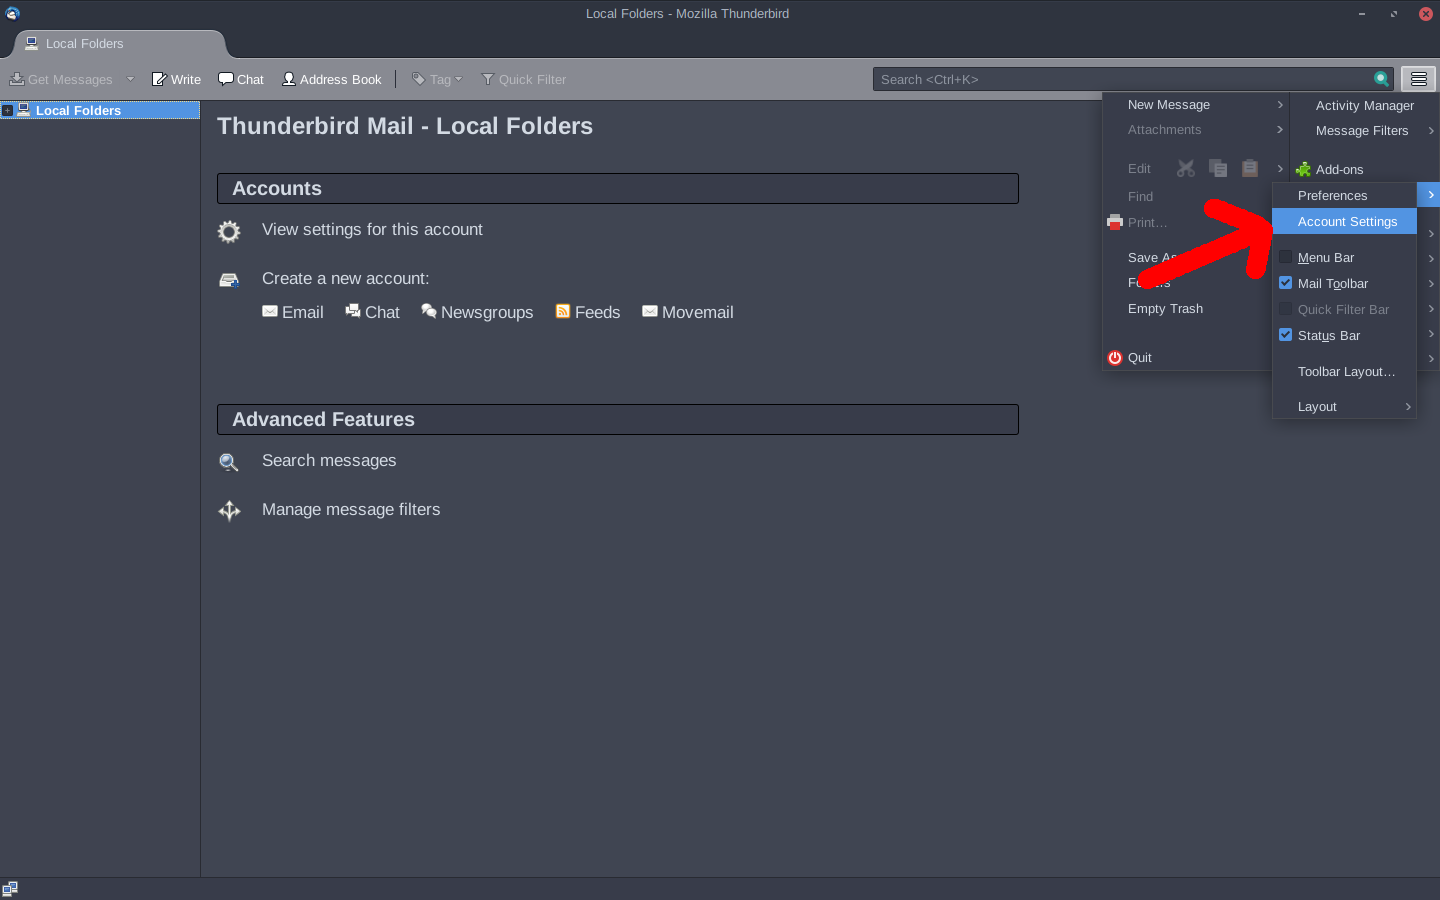
Task: Open Activity Manager
Action: 1364,106
